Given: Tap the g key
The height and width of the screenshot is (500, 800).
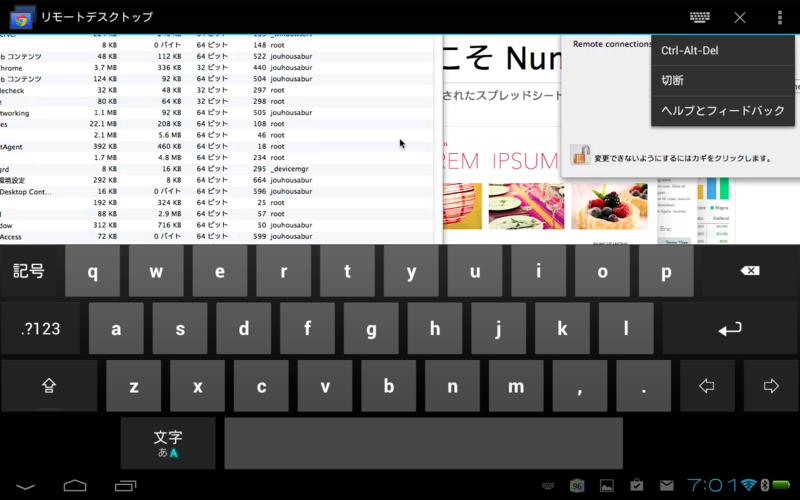Looking at the screenshot, I should pos(371,329).
